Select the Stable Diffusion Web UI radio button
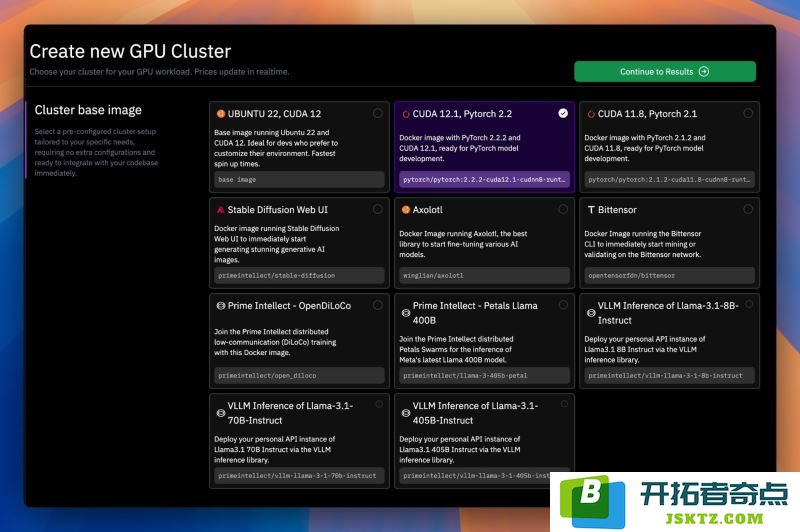 378,209
